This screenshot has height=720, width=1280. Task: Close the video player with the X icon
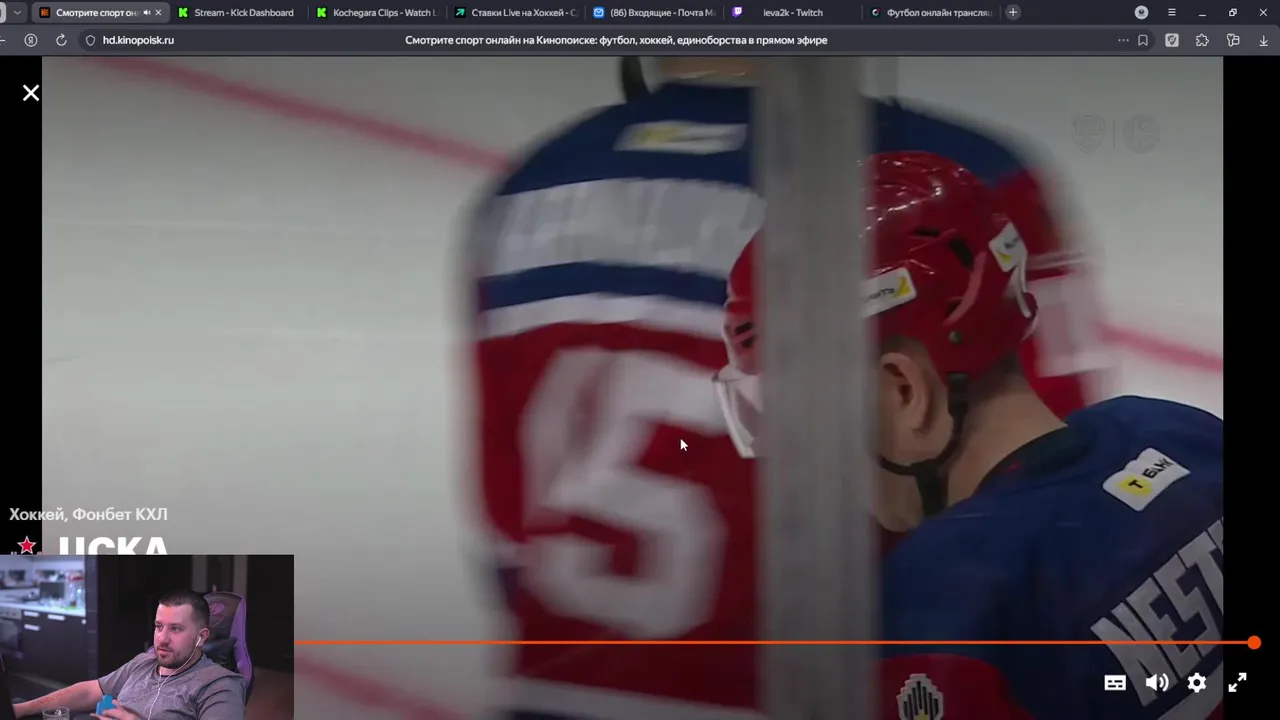(31, 93)
